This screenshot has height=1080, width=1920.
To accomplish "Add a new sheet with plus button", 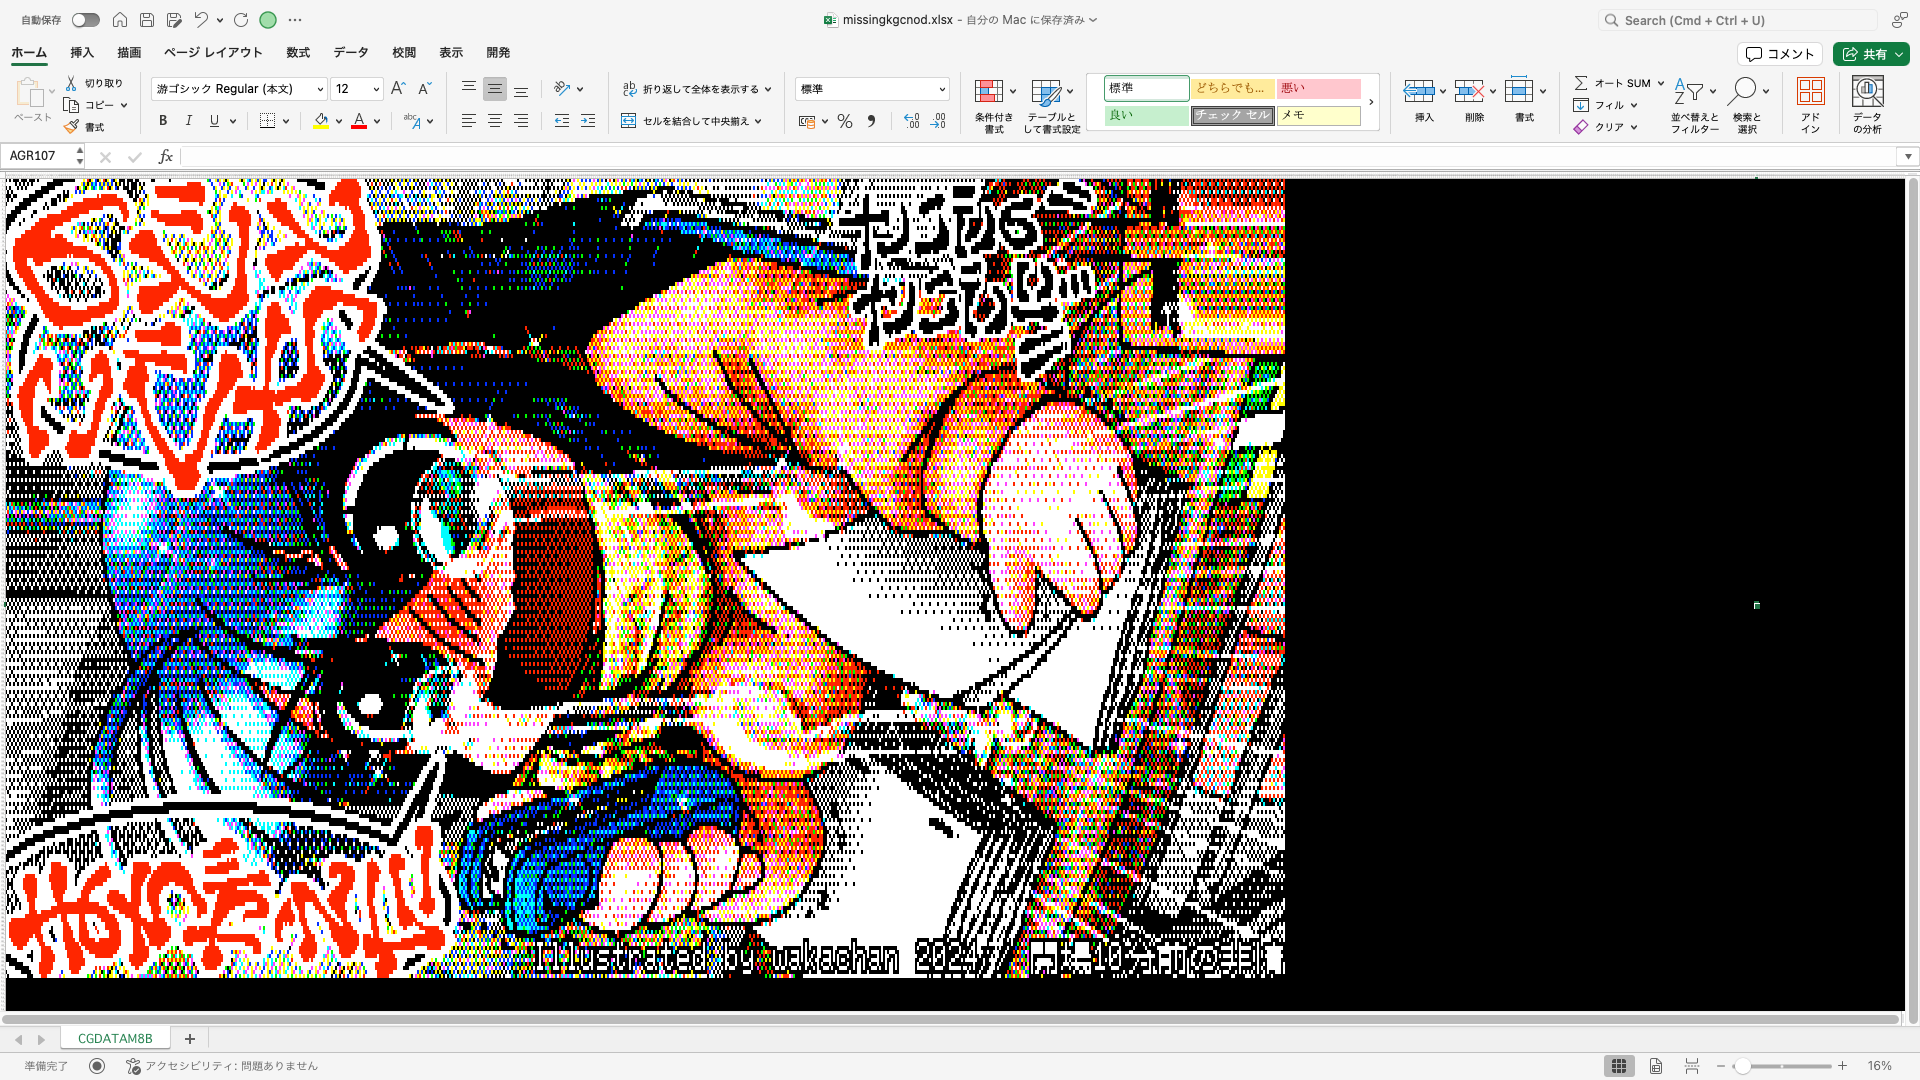I will click(190, 1038).
